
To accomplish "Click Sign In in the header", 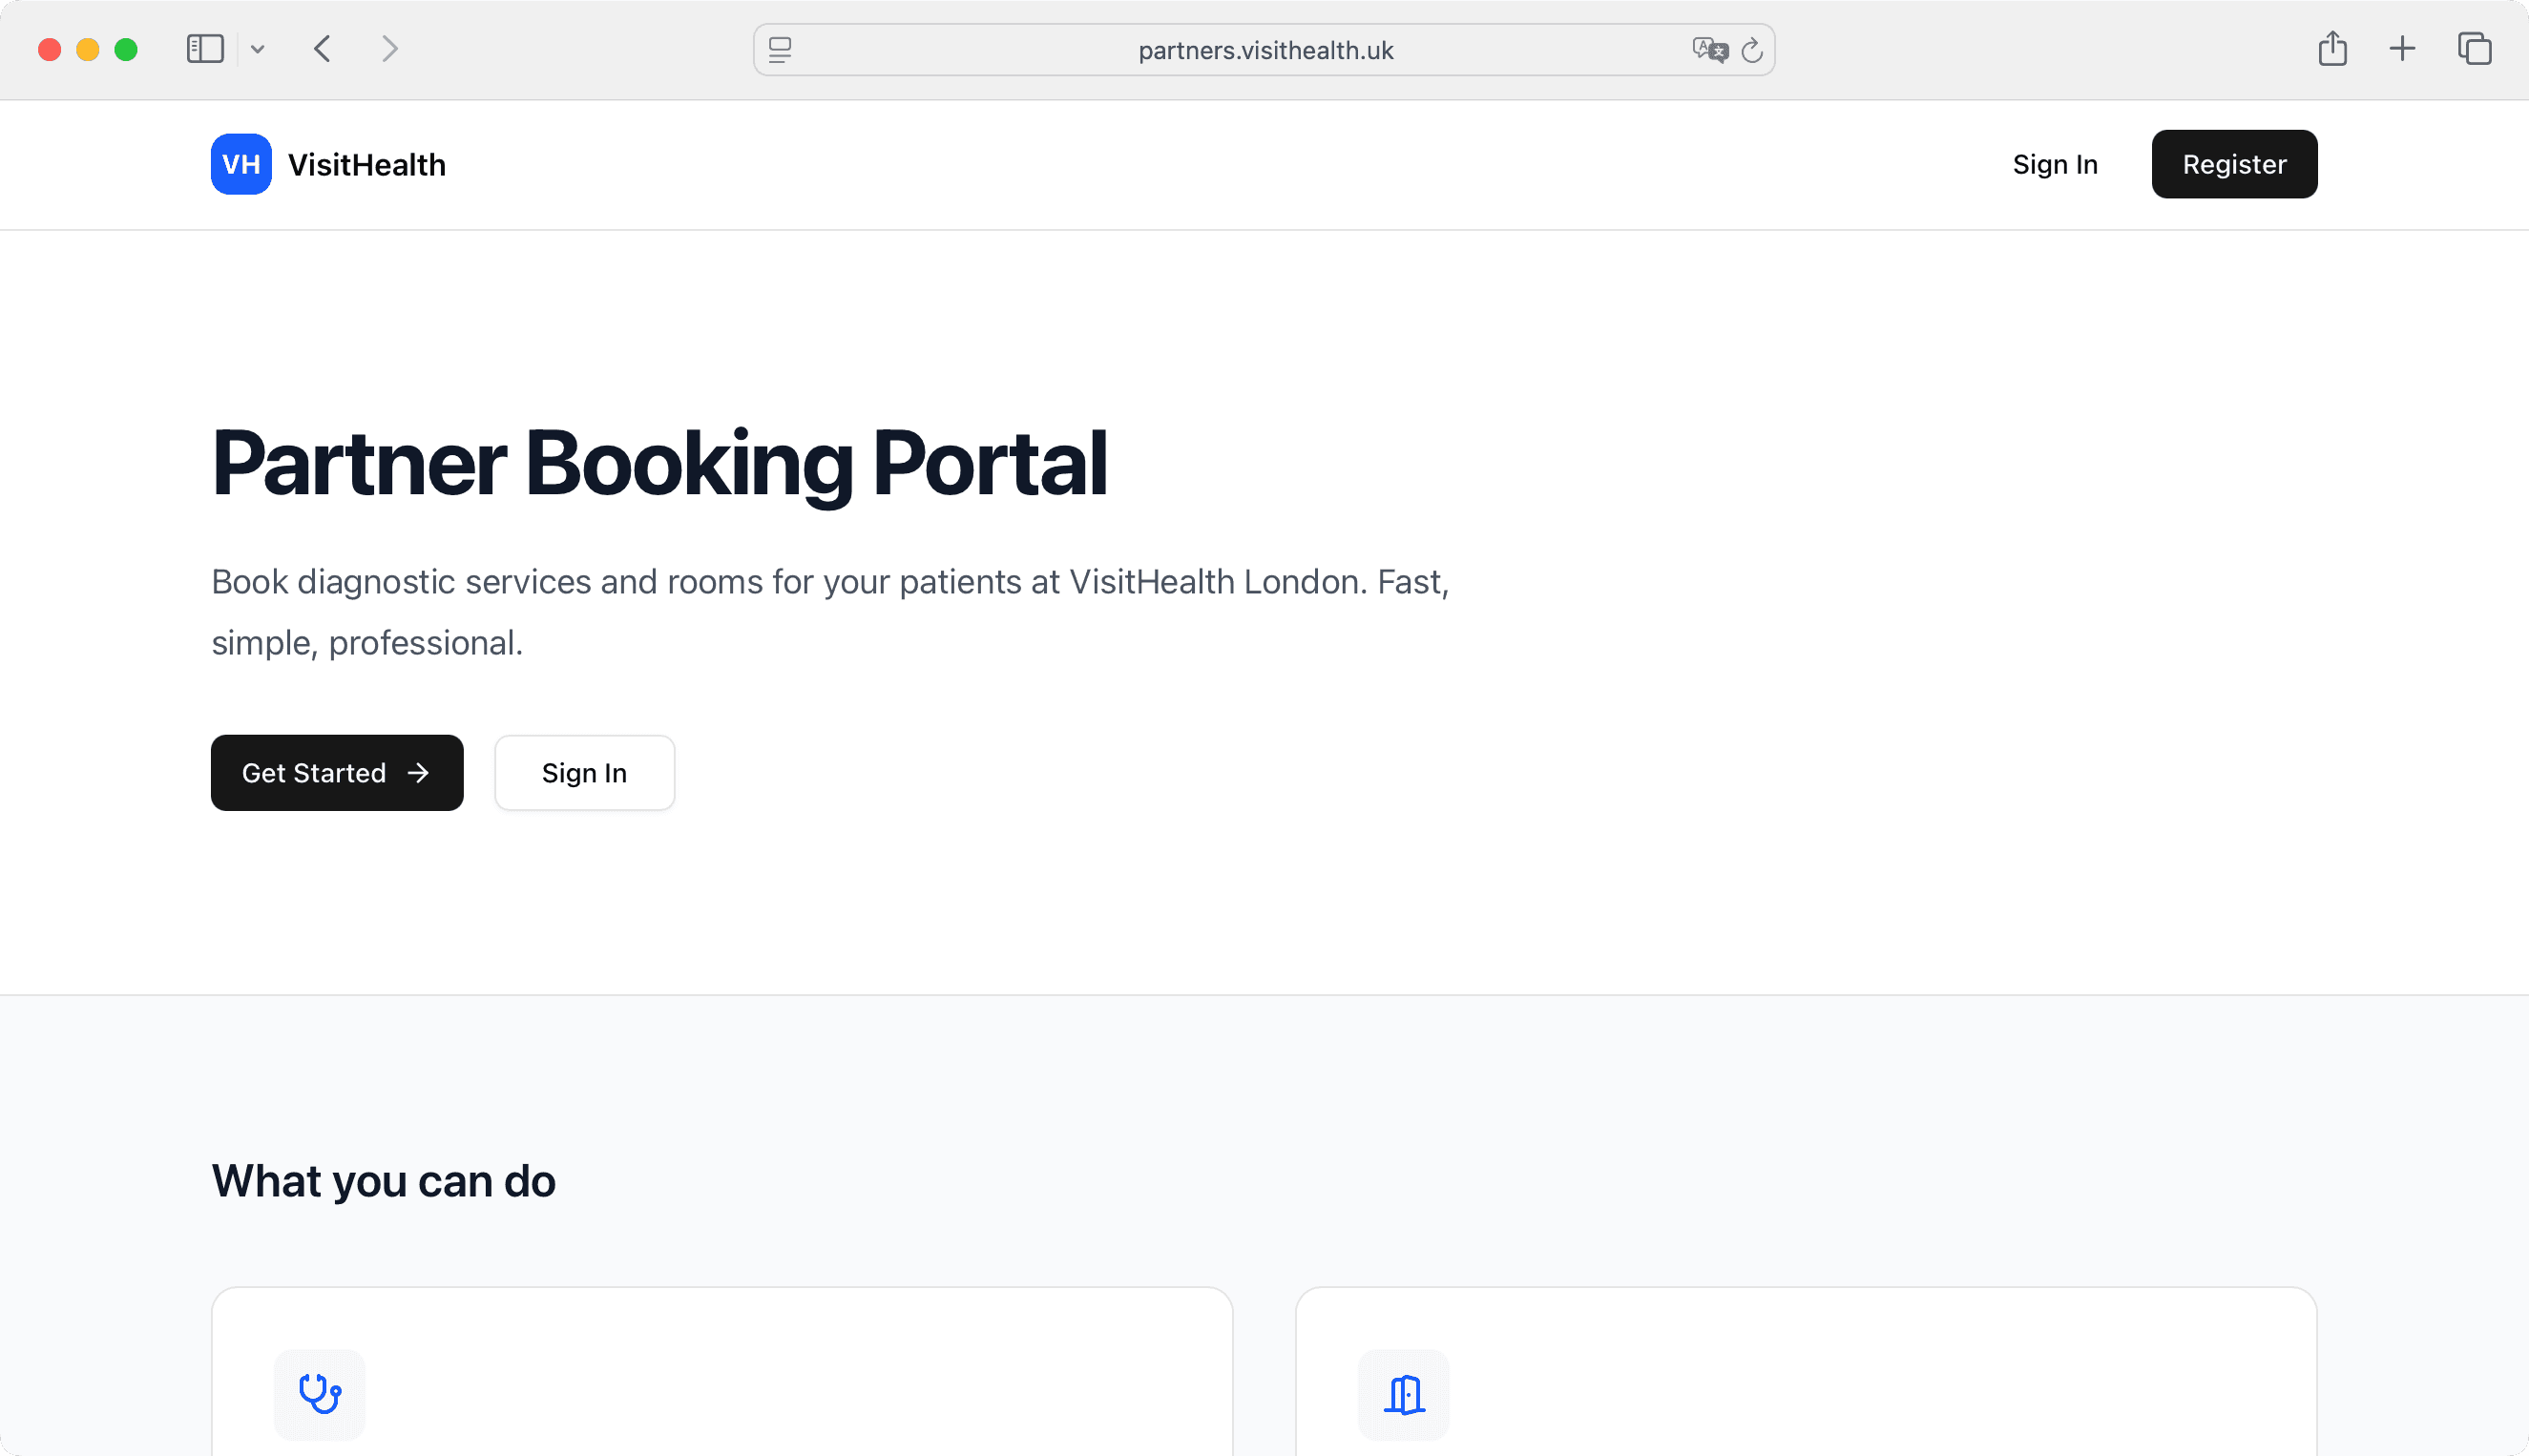I will click(2055, 164).
